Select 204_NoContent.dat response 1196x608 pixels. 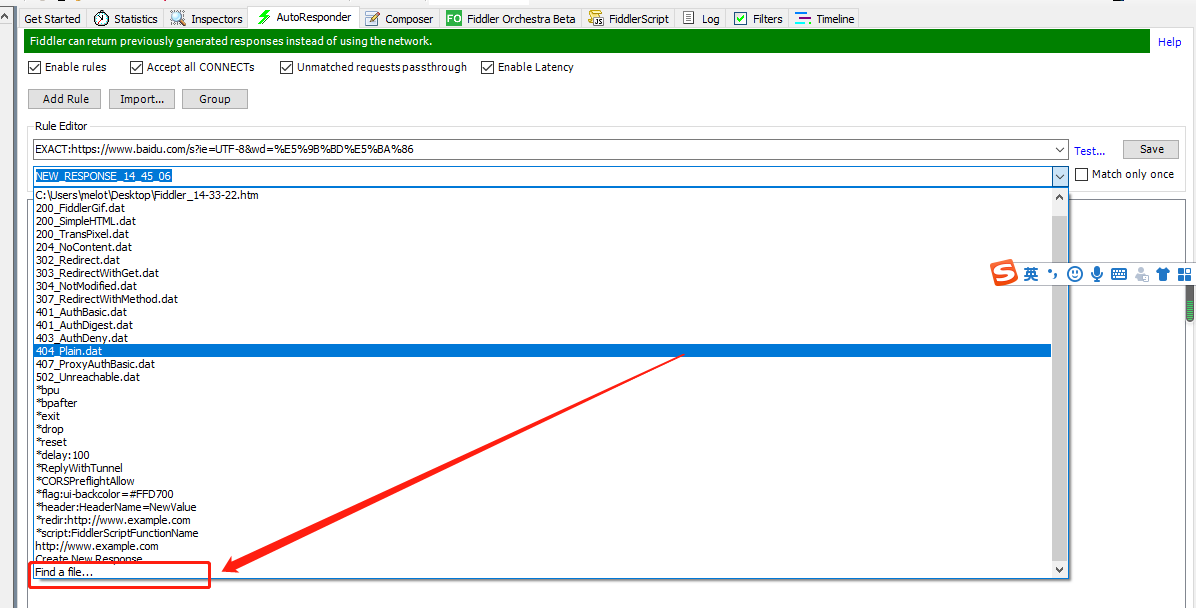tap(542, 247)
